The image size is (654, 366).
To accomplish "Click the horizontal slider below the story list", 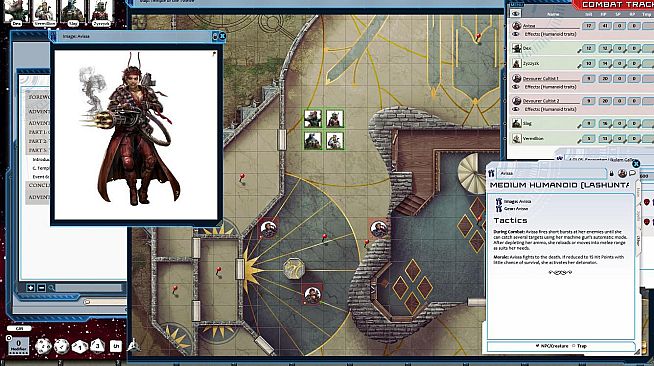I will (x=104, y=302).
